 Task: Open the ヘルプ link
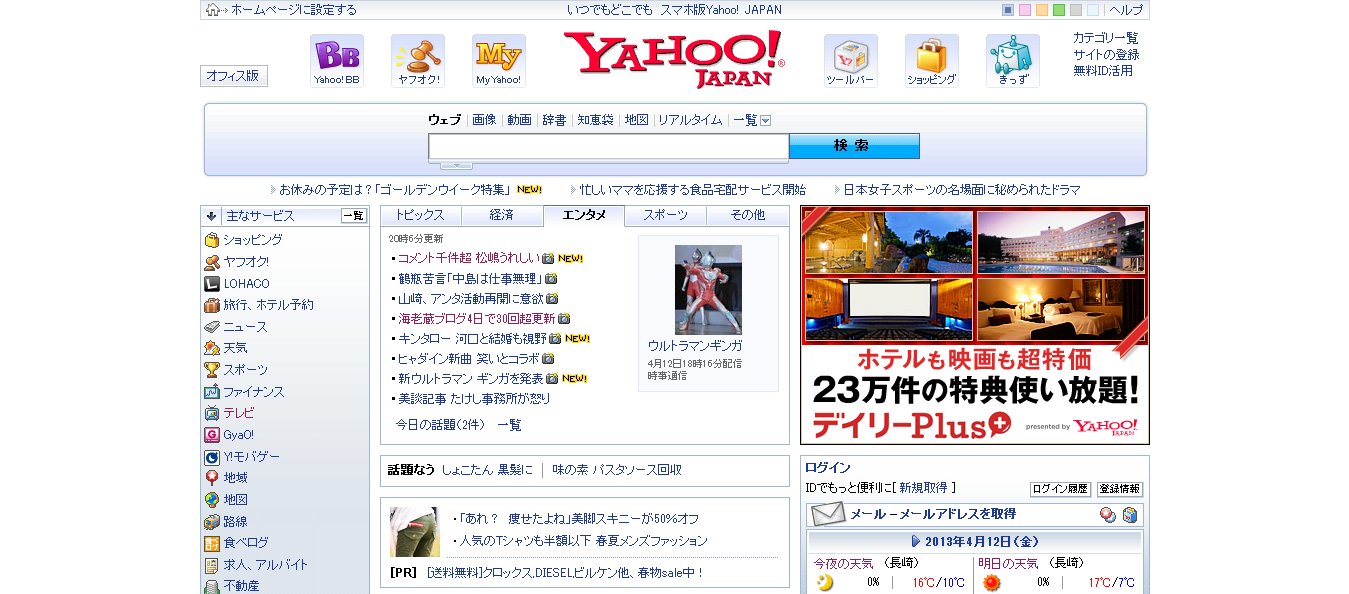coord(1126,10)
